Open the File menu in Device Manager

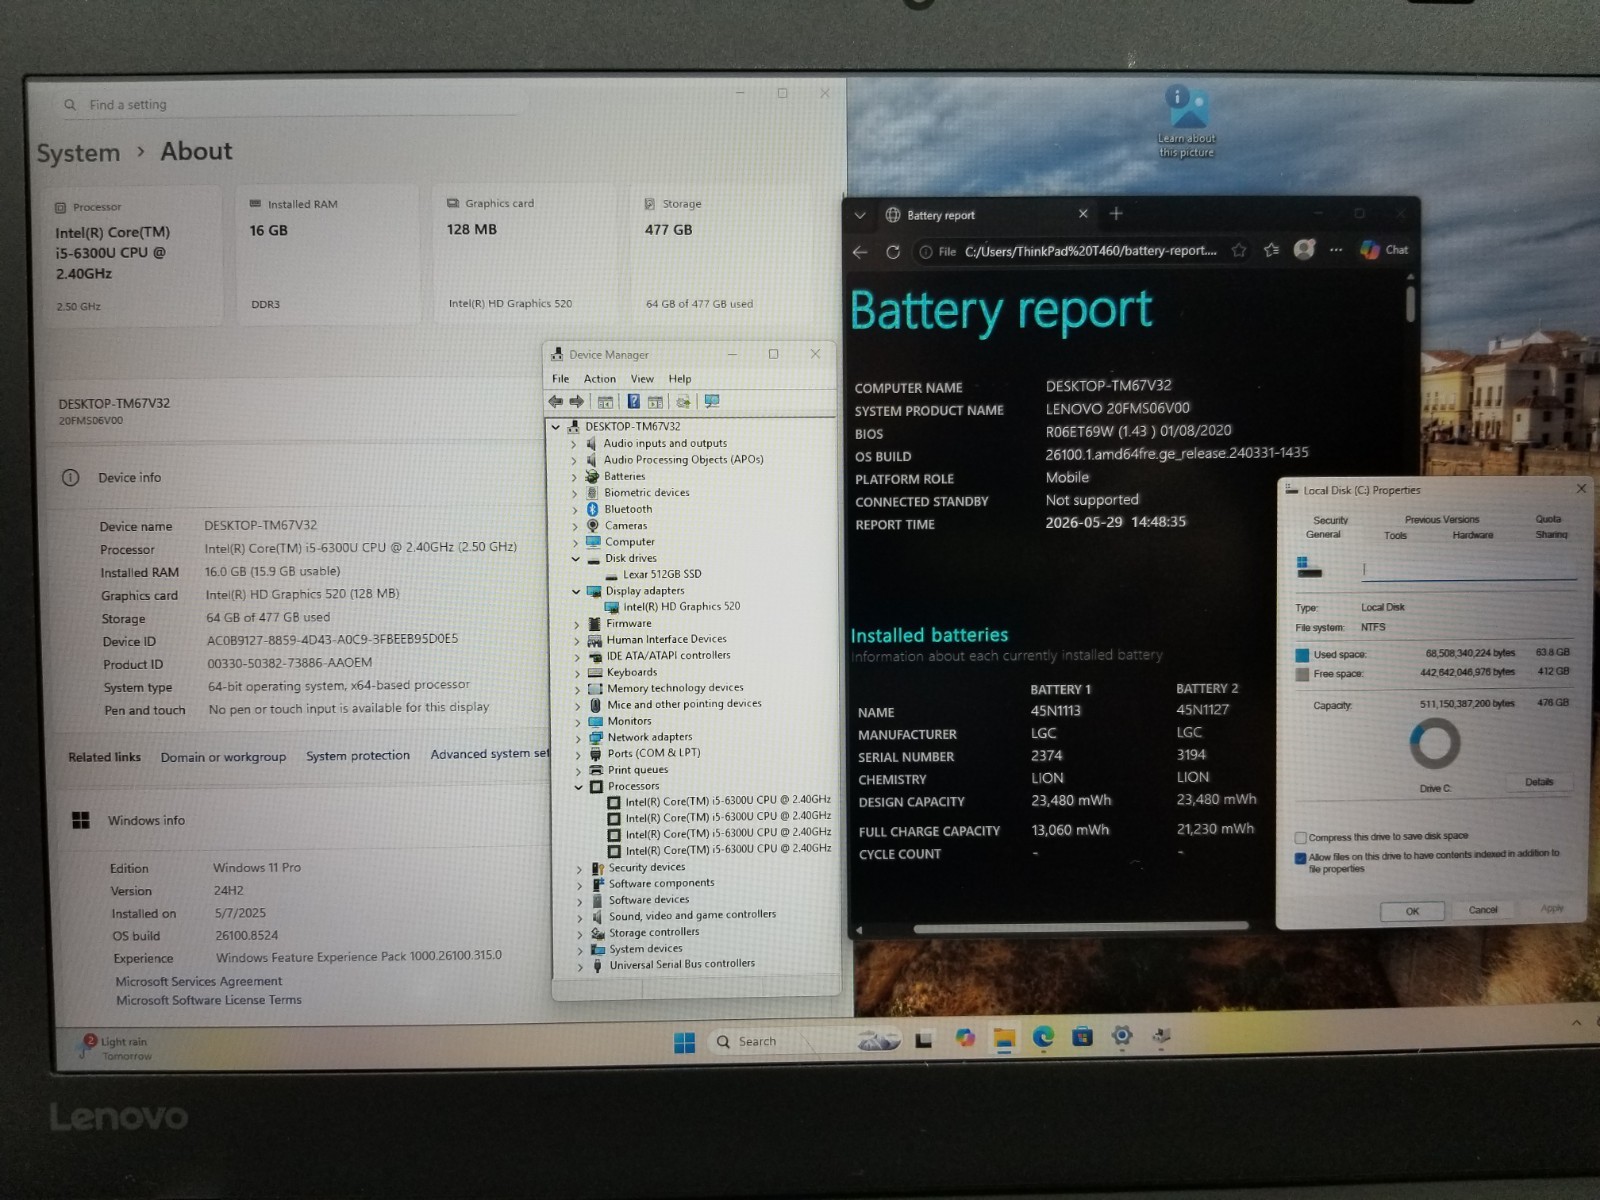coord(560,379)
